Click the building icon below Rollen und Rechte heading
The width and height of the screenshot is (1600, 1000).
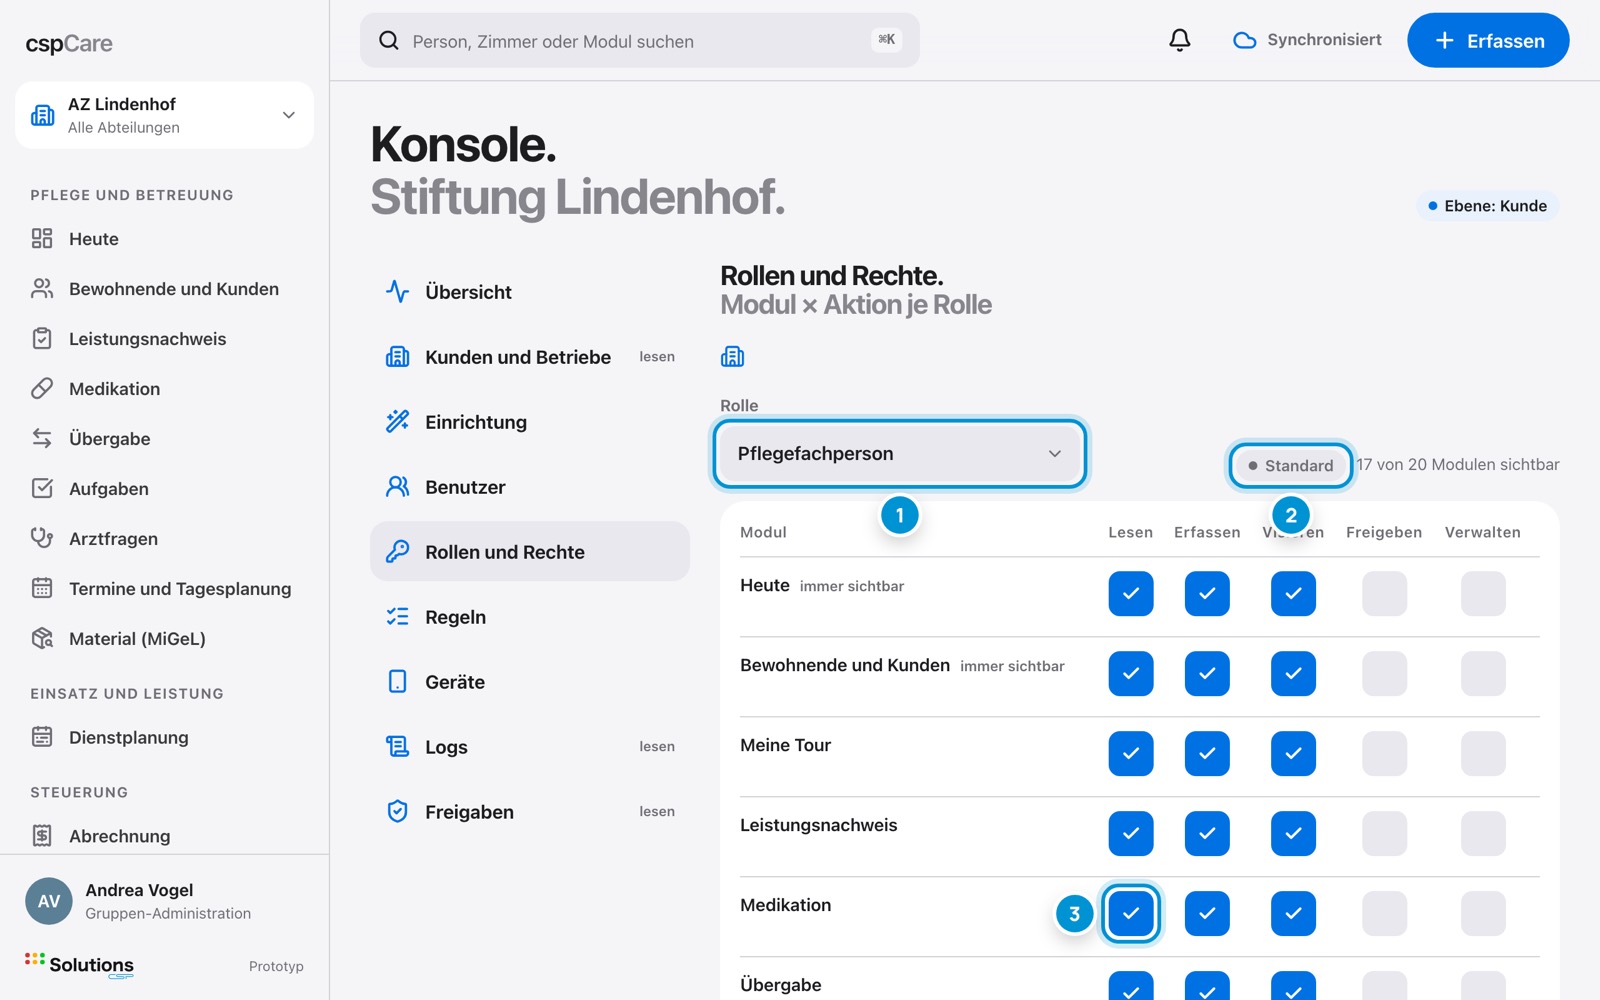coord(733,356)
